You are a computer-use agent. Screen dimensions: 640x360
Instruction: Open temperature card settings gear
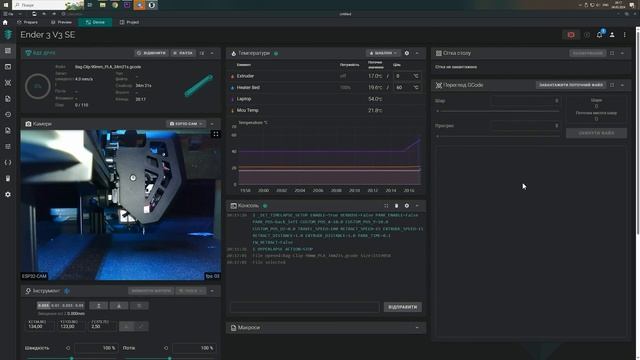[407, 53]
